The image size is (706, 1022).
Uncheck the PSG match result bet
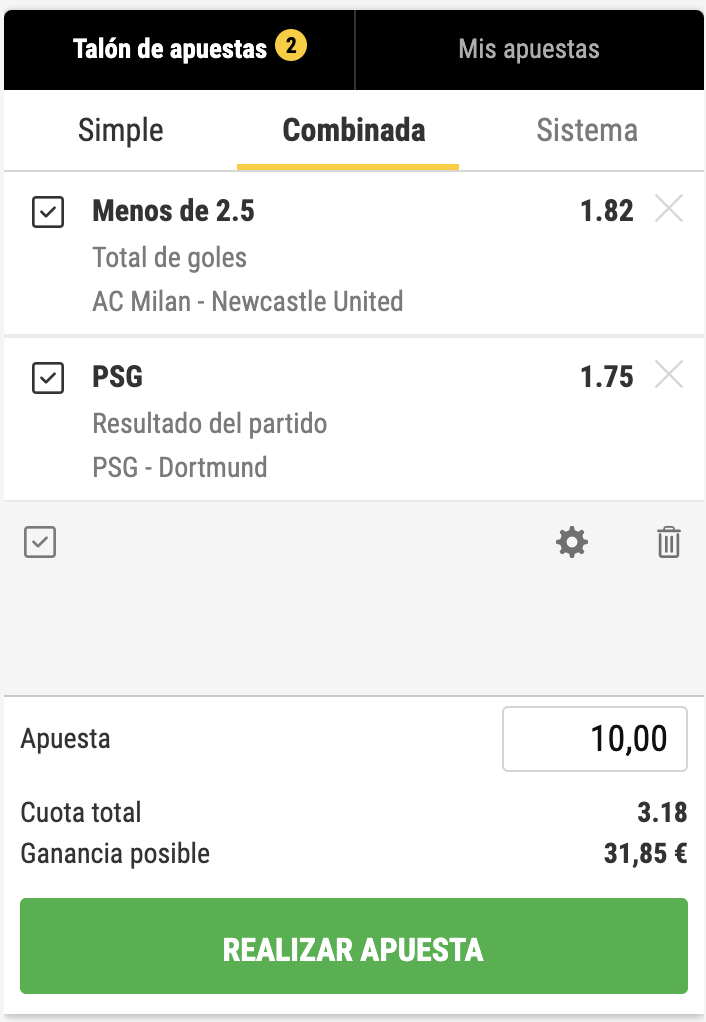(x=48, y=378)
